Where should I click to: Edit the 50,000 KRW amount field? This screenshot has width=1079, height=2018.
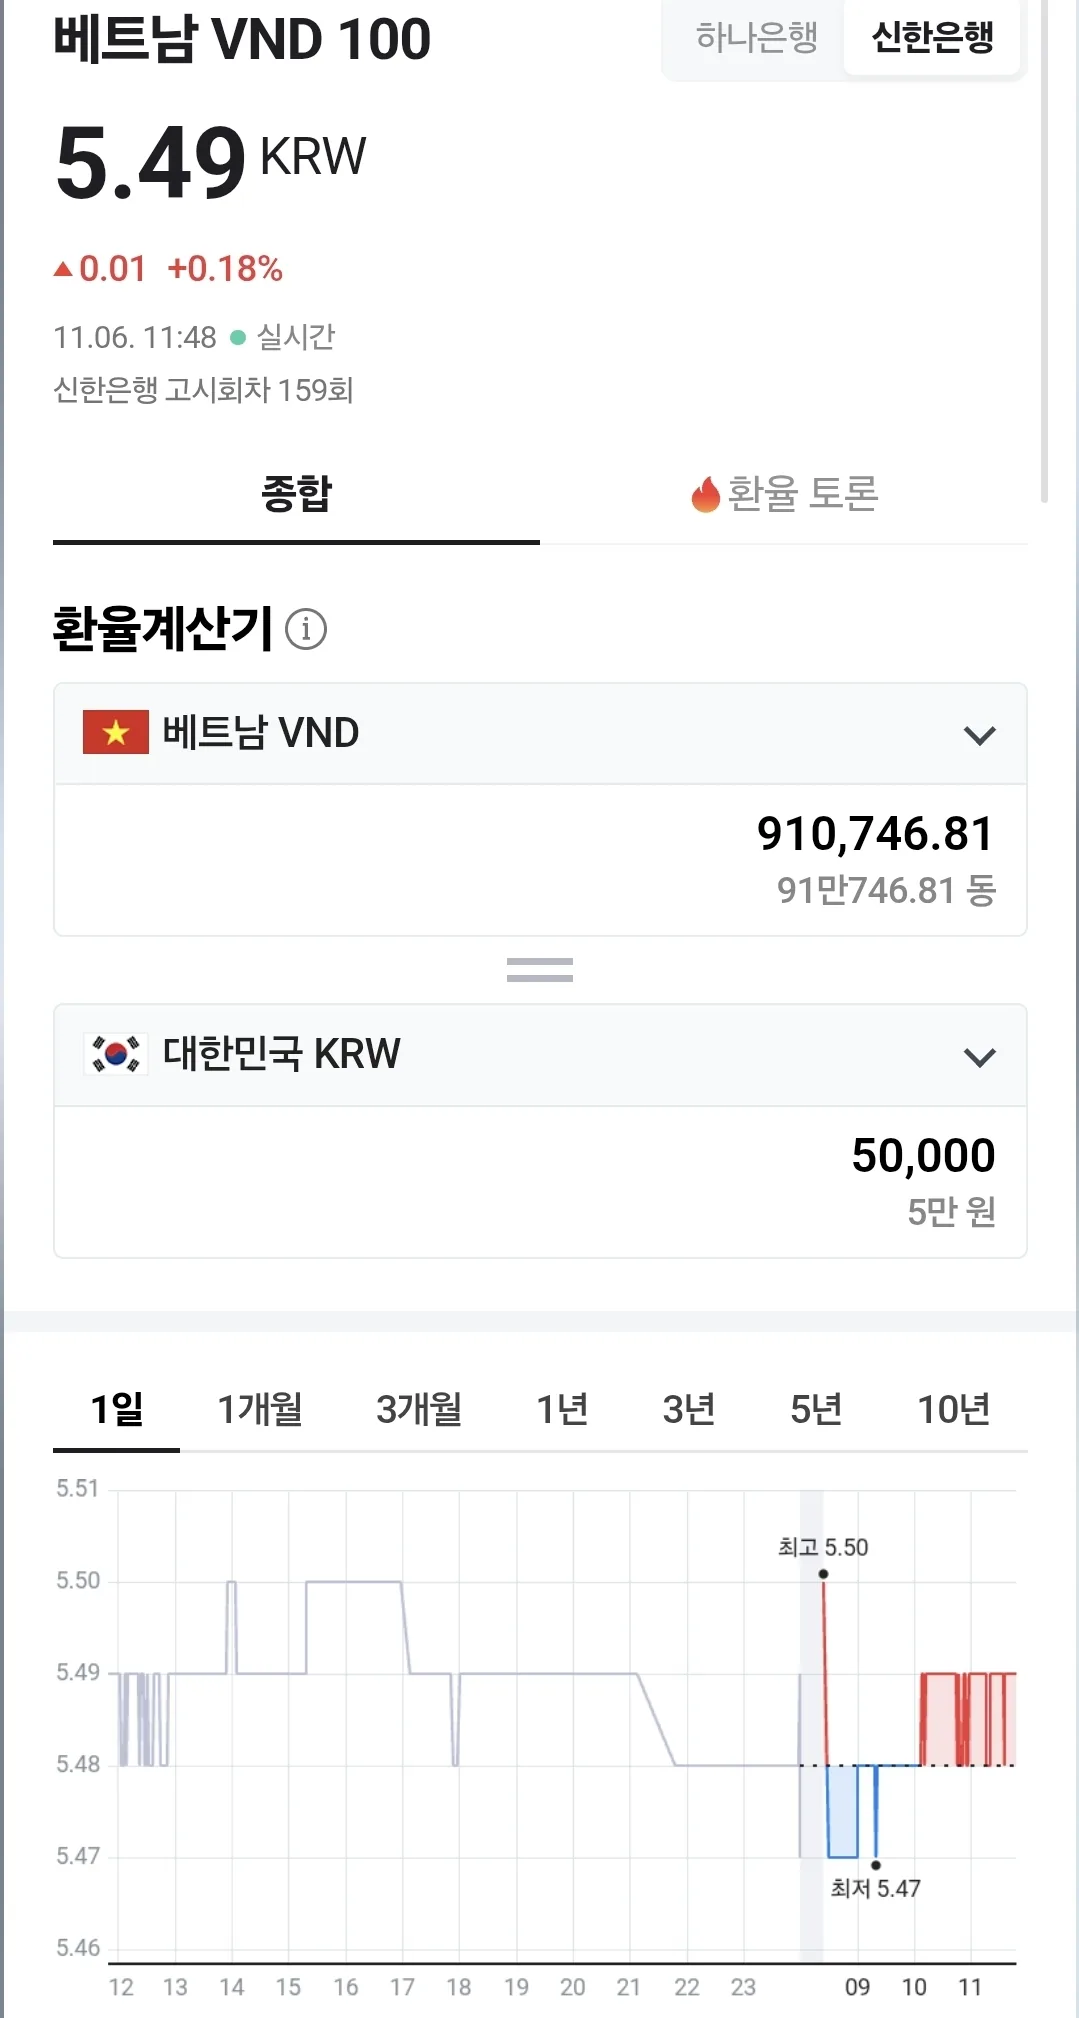[540, 1182]
